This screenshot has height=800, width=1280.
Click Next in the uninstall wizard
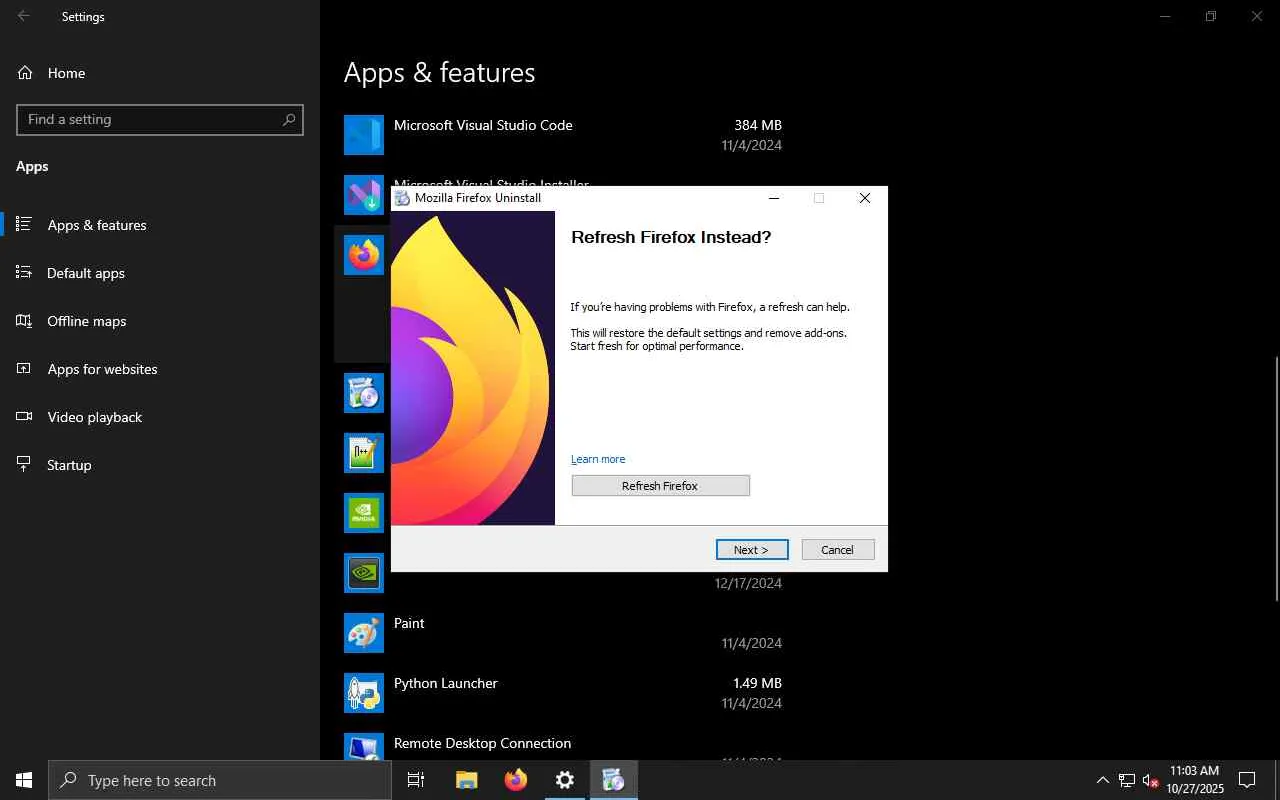tap(752, 550)
